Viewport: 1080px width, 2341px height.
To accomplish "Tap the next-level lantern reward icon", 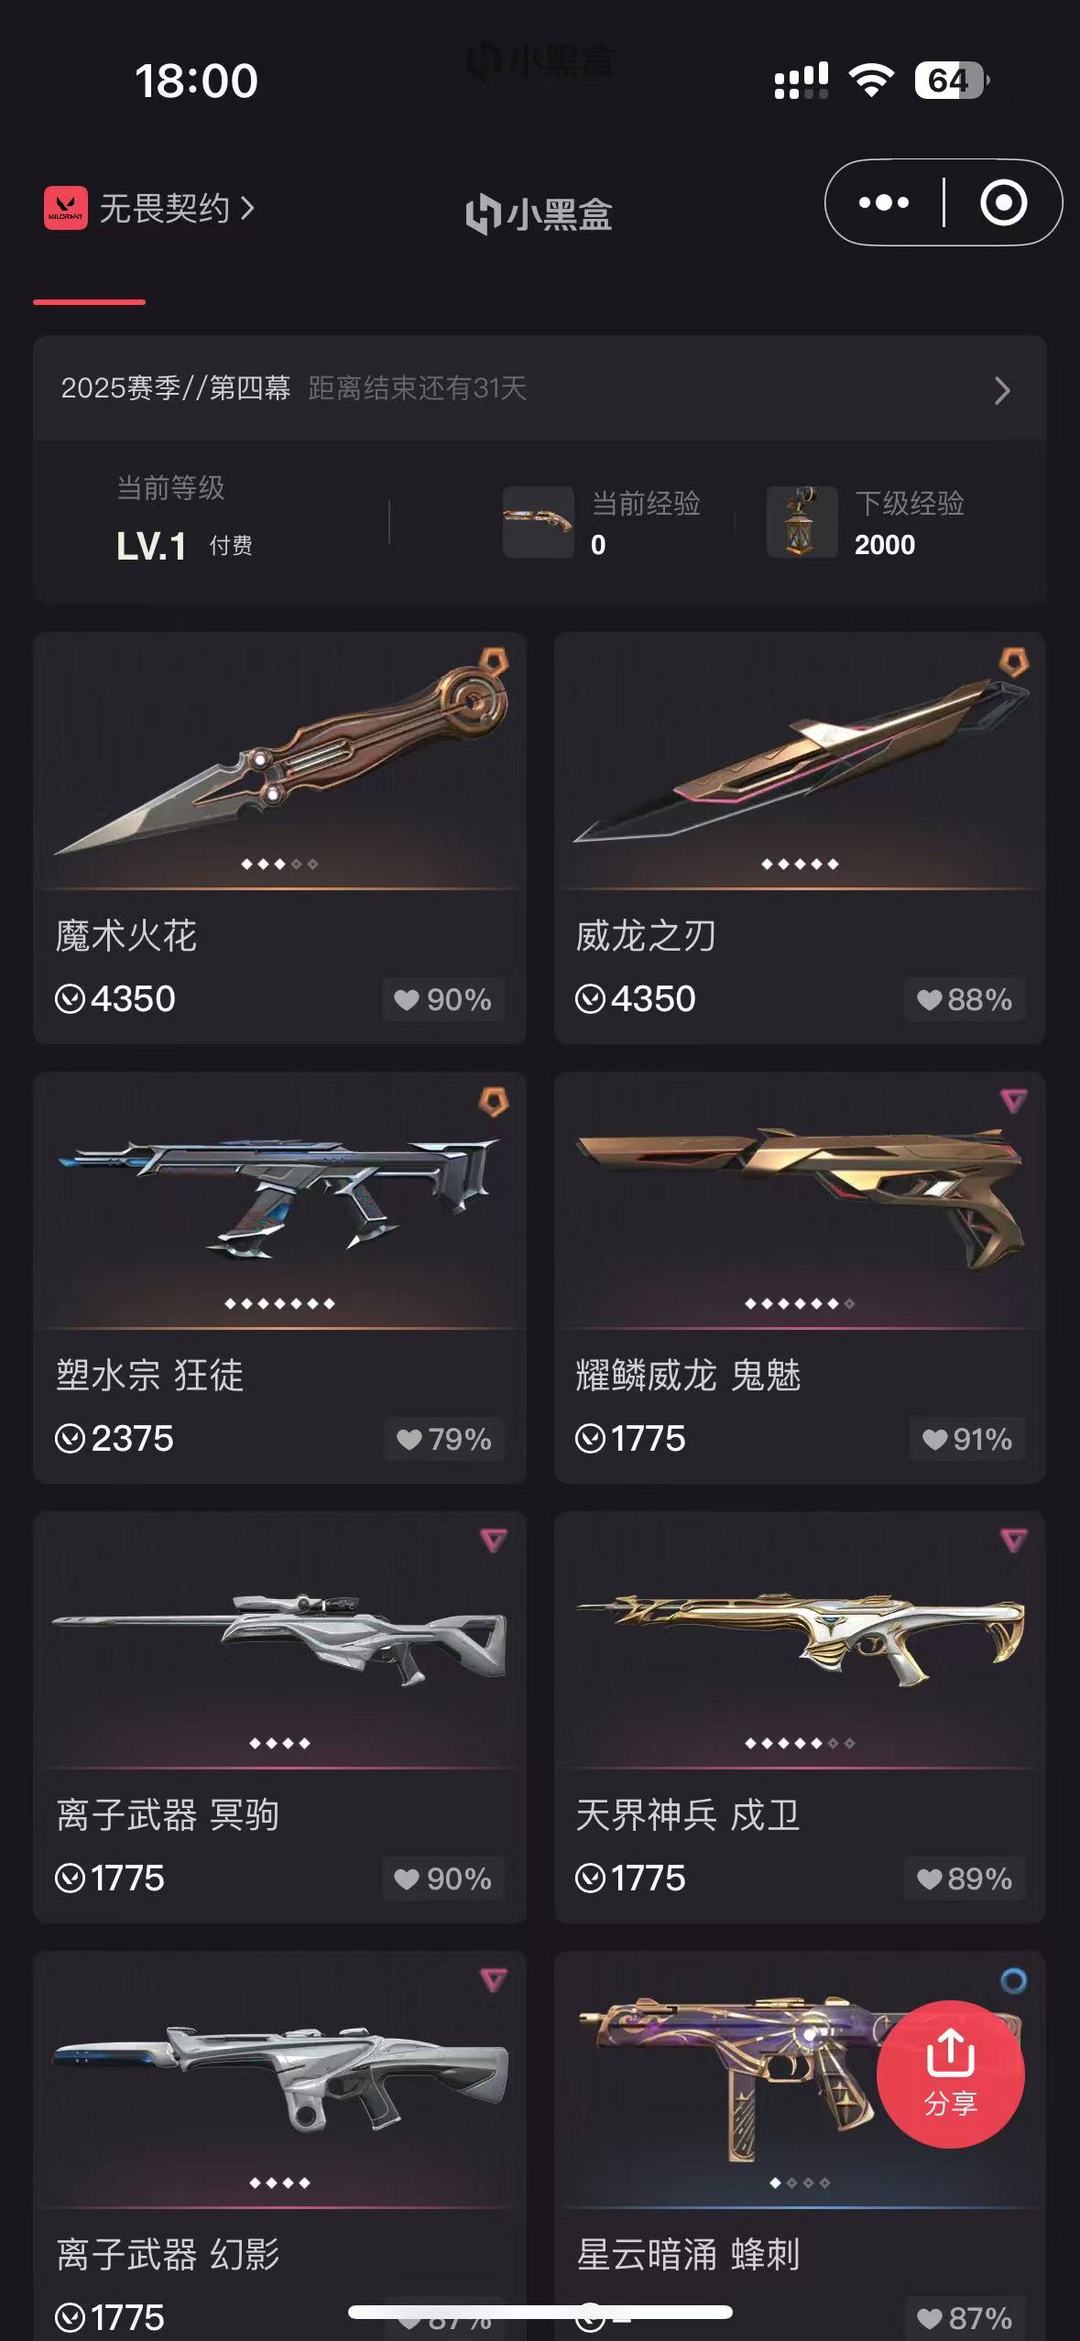I will 802,522.
